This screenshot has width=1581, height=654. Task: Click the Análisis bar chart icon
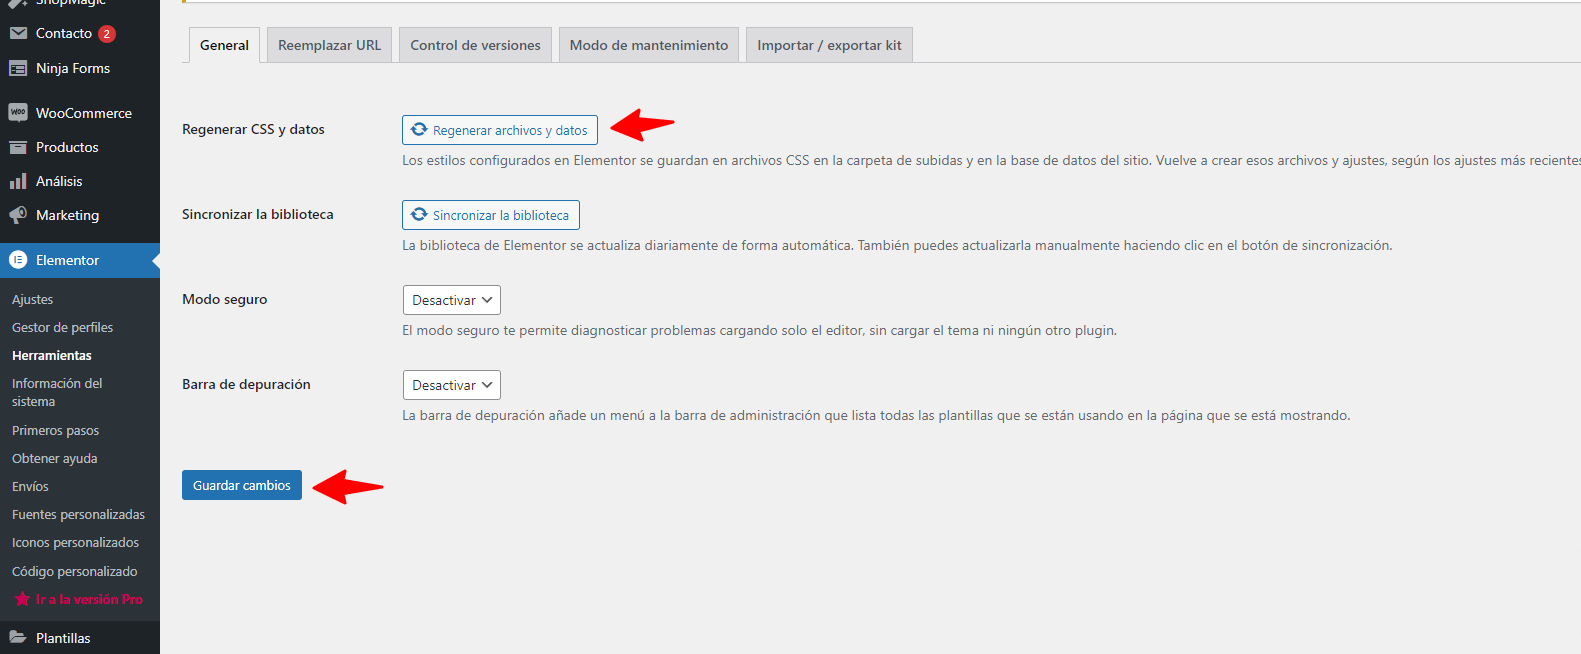(18, 181)
